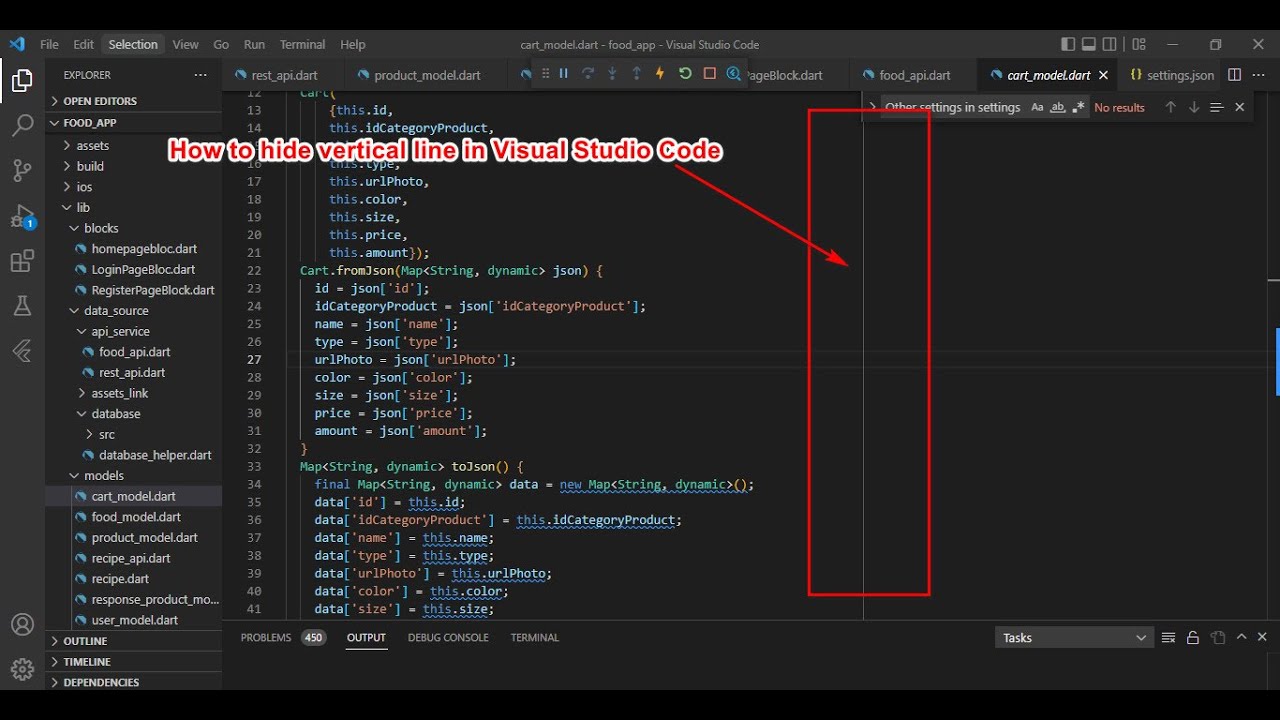Open the Source Control view

pos(22,170)
